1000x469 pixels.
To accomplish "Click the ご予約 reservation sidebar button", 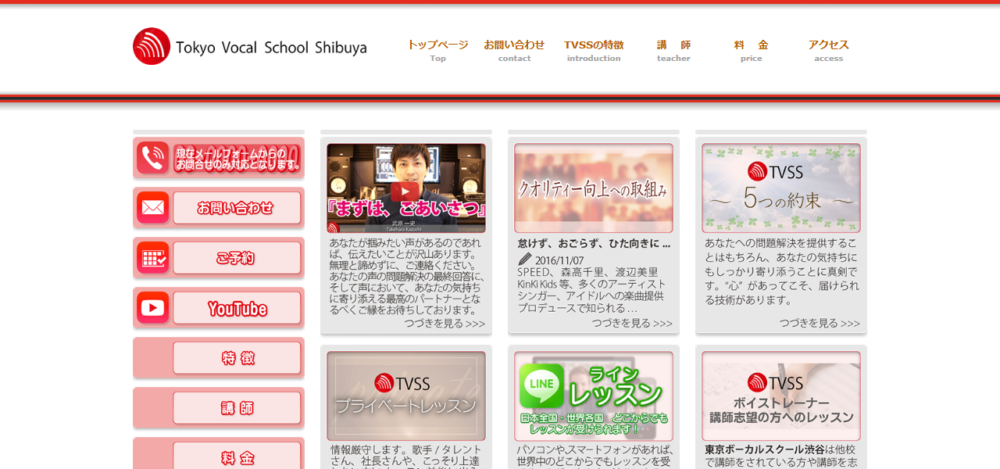I will click(x=237, y=258).
